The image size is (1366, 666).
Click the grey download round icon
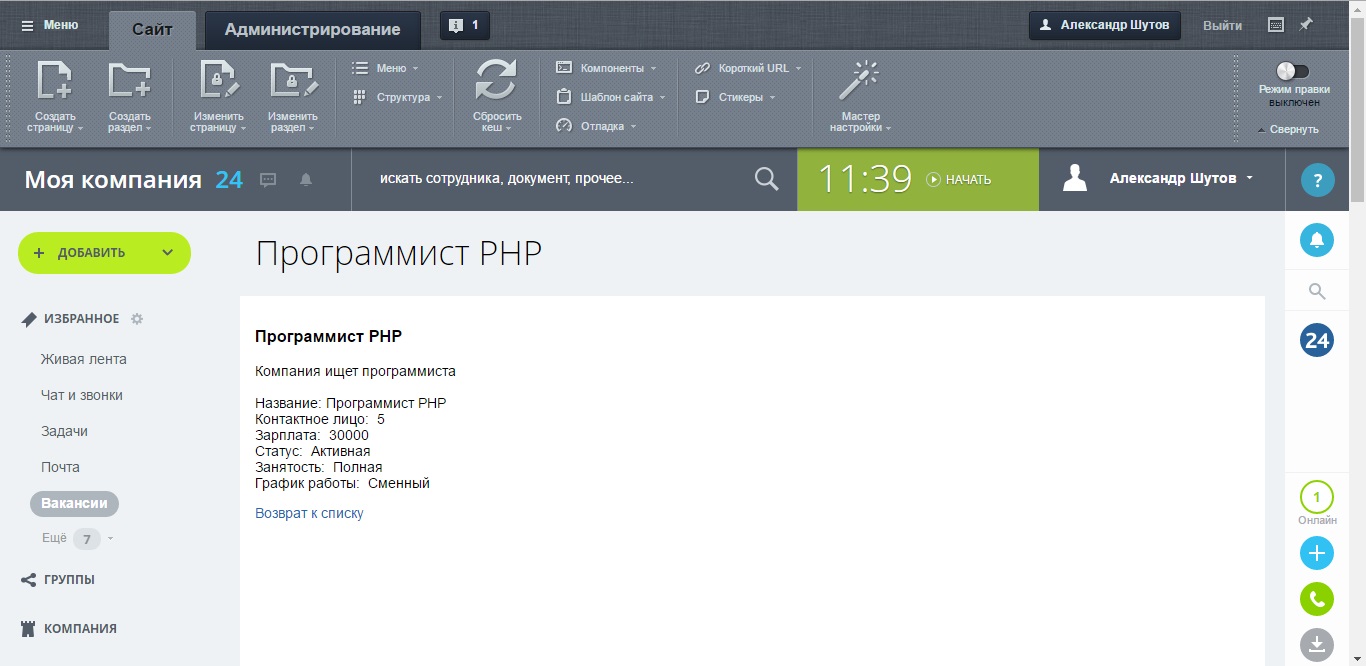[x=1317, y=645]
